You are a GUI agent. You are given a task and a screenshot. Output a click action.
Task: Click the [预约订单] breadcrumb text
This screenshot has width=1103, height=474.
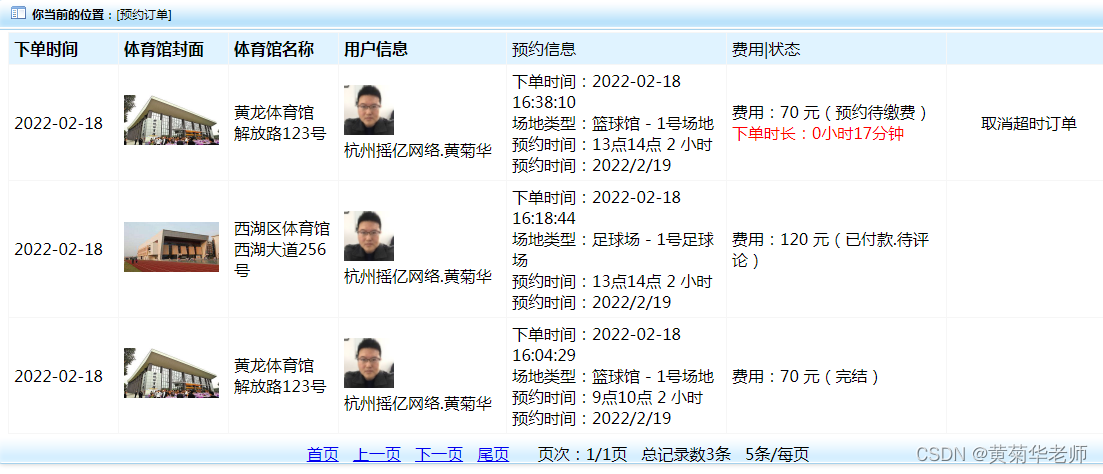[144, 14]
